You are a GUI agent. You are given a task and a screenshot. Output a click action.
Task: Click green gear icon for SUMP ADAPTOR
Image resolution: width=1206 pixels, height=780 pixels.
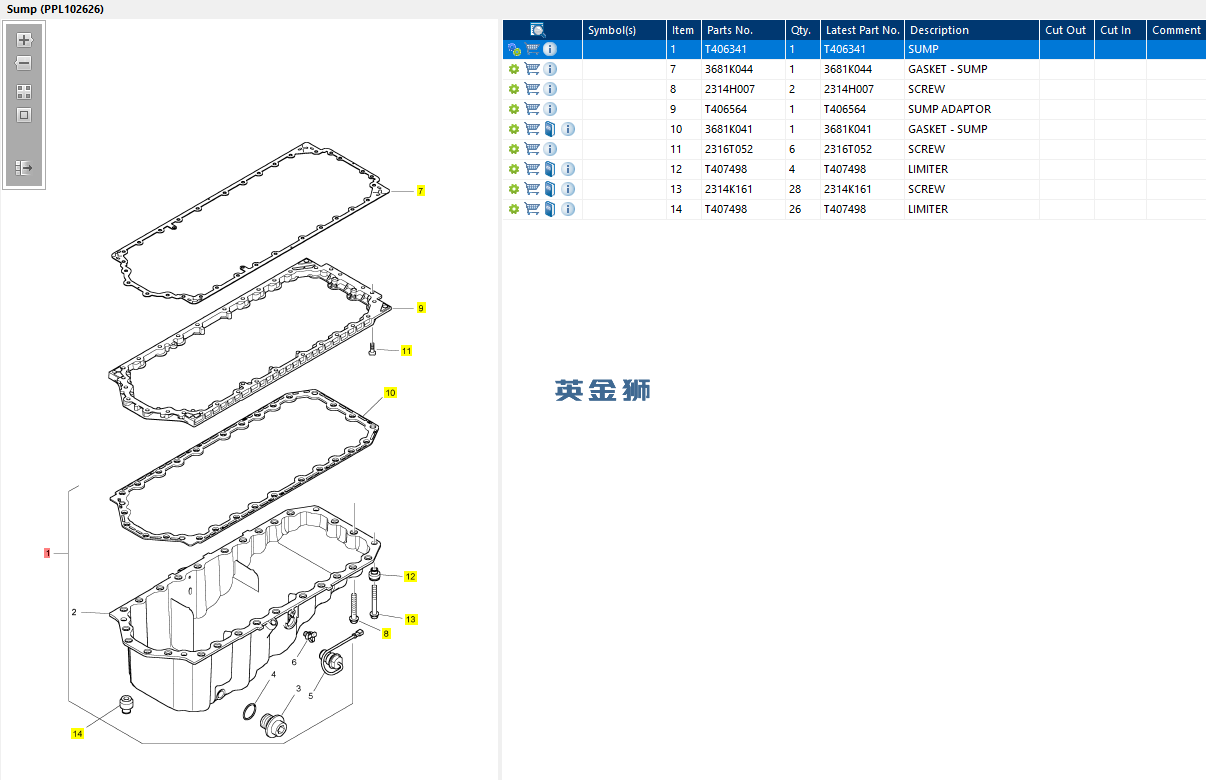[514, 109]
